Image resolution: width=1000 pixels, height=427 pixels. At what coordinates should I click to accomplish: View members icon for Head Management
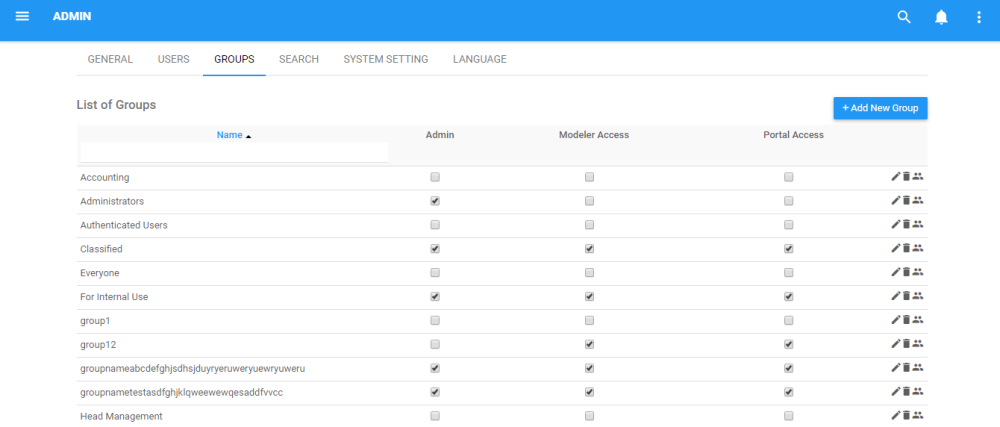(918, 416)
